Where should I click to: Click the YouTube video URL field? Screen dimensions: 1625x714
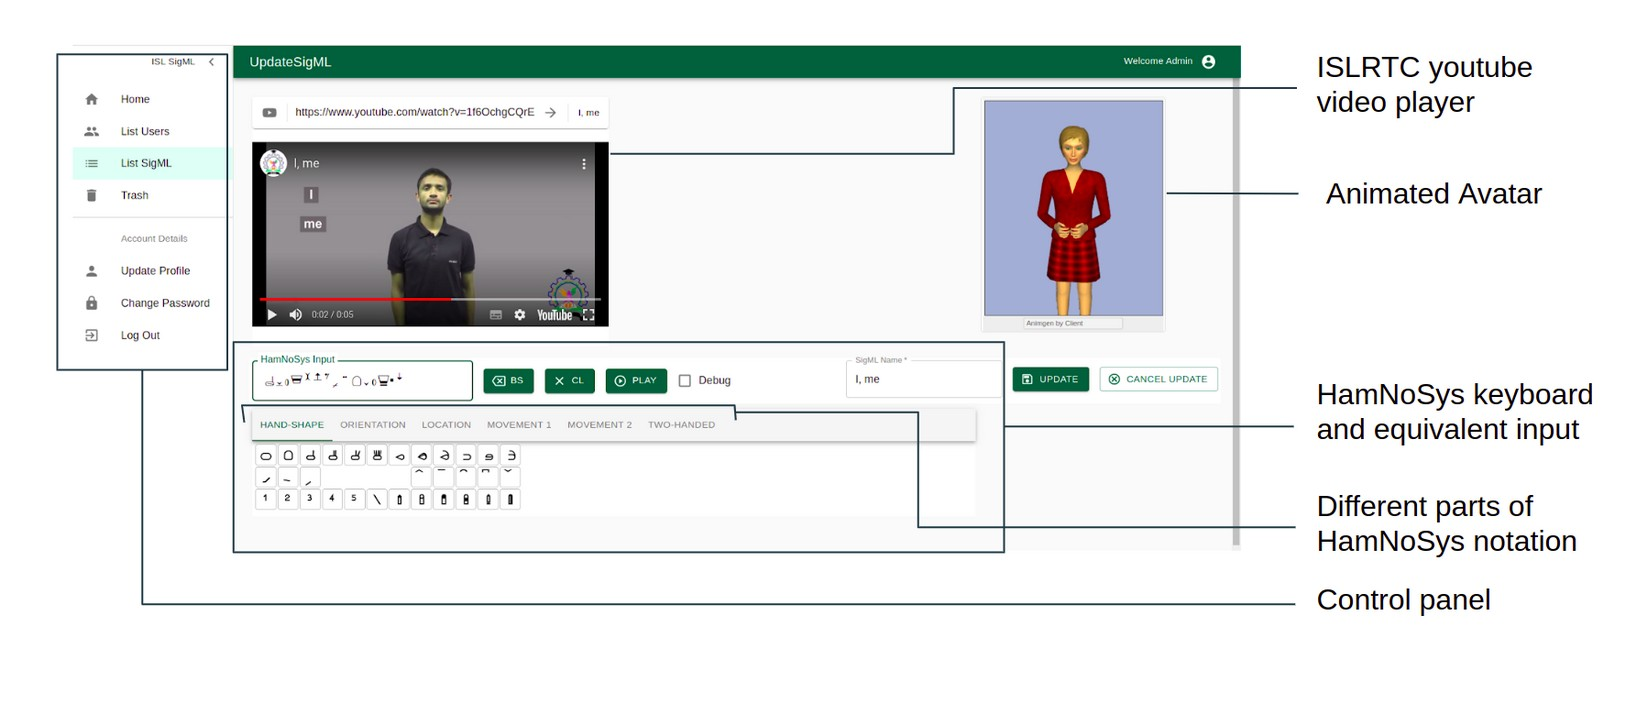(415, 113)
